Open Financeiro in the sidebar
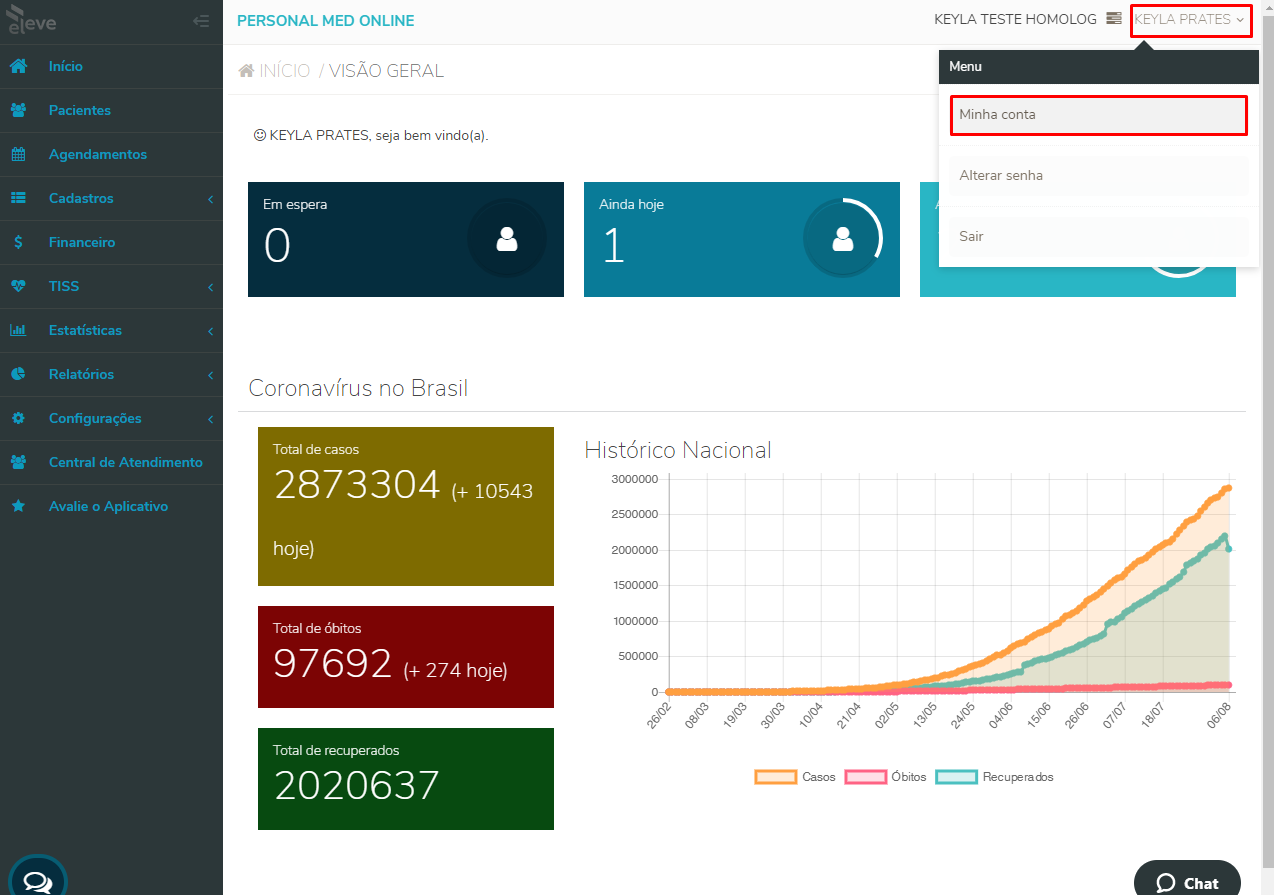Viewport: 1274px width, 895px height. [111, 242]
